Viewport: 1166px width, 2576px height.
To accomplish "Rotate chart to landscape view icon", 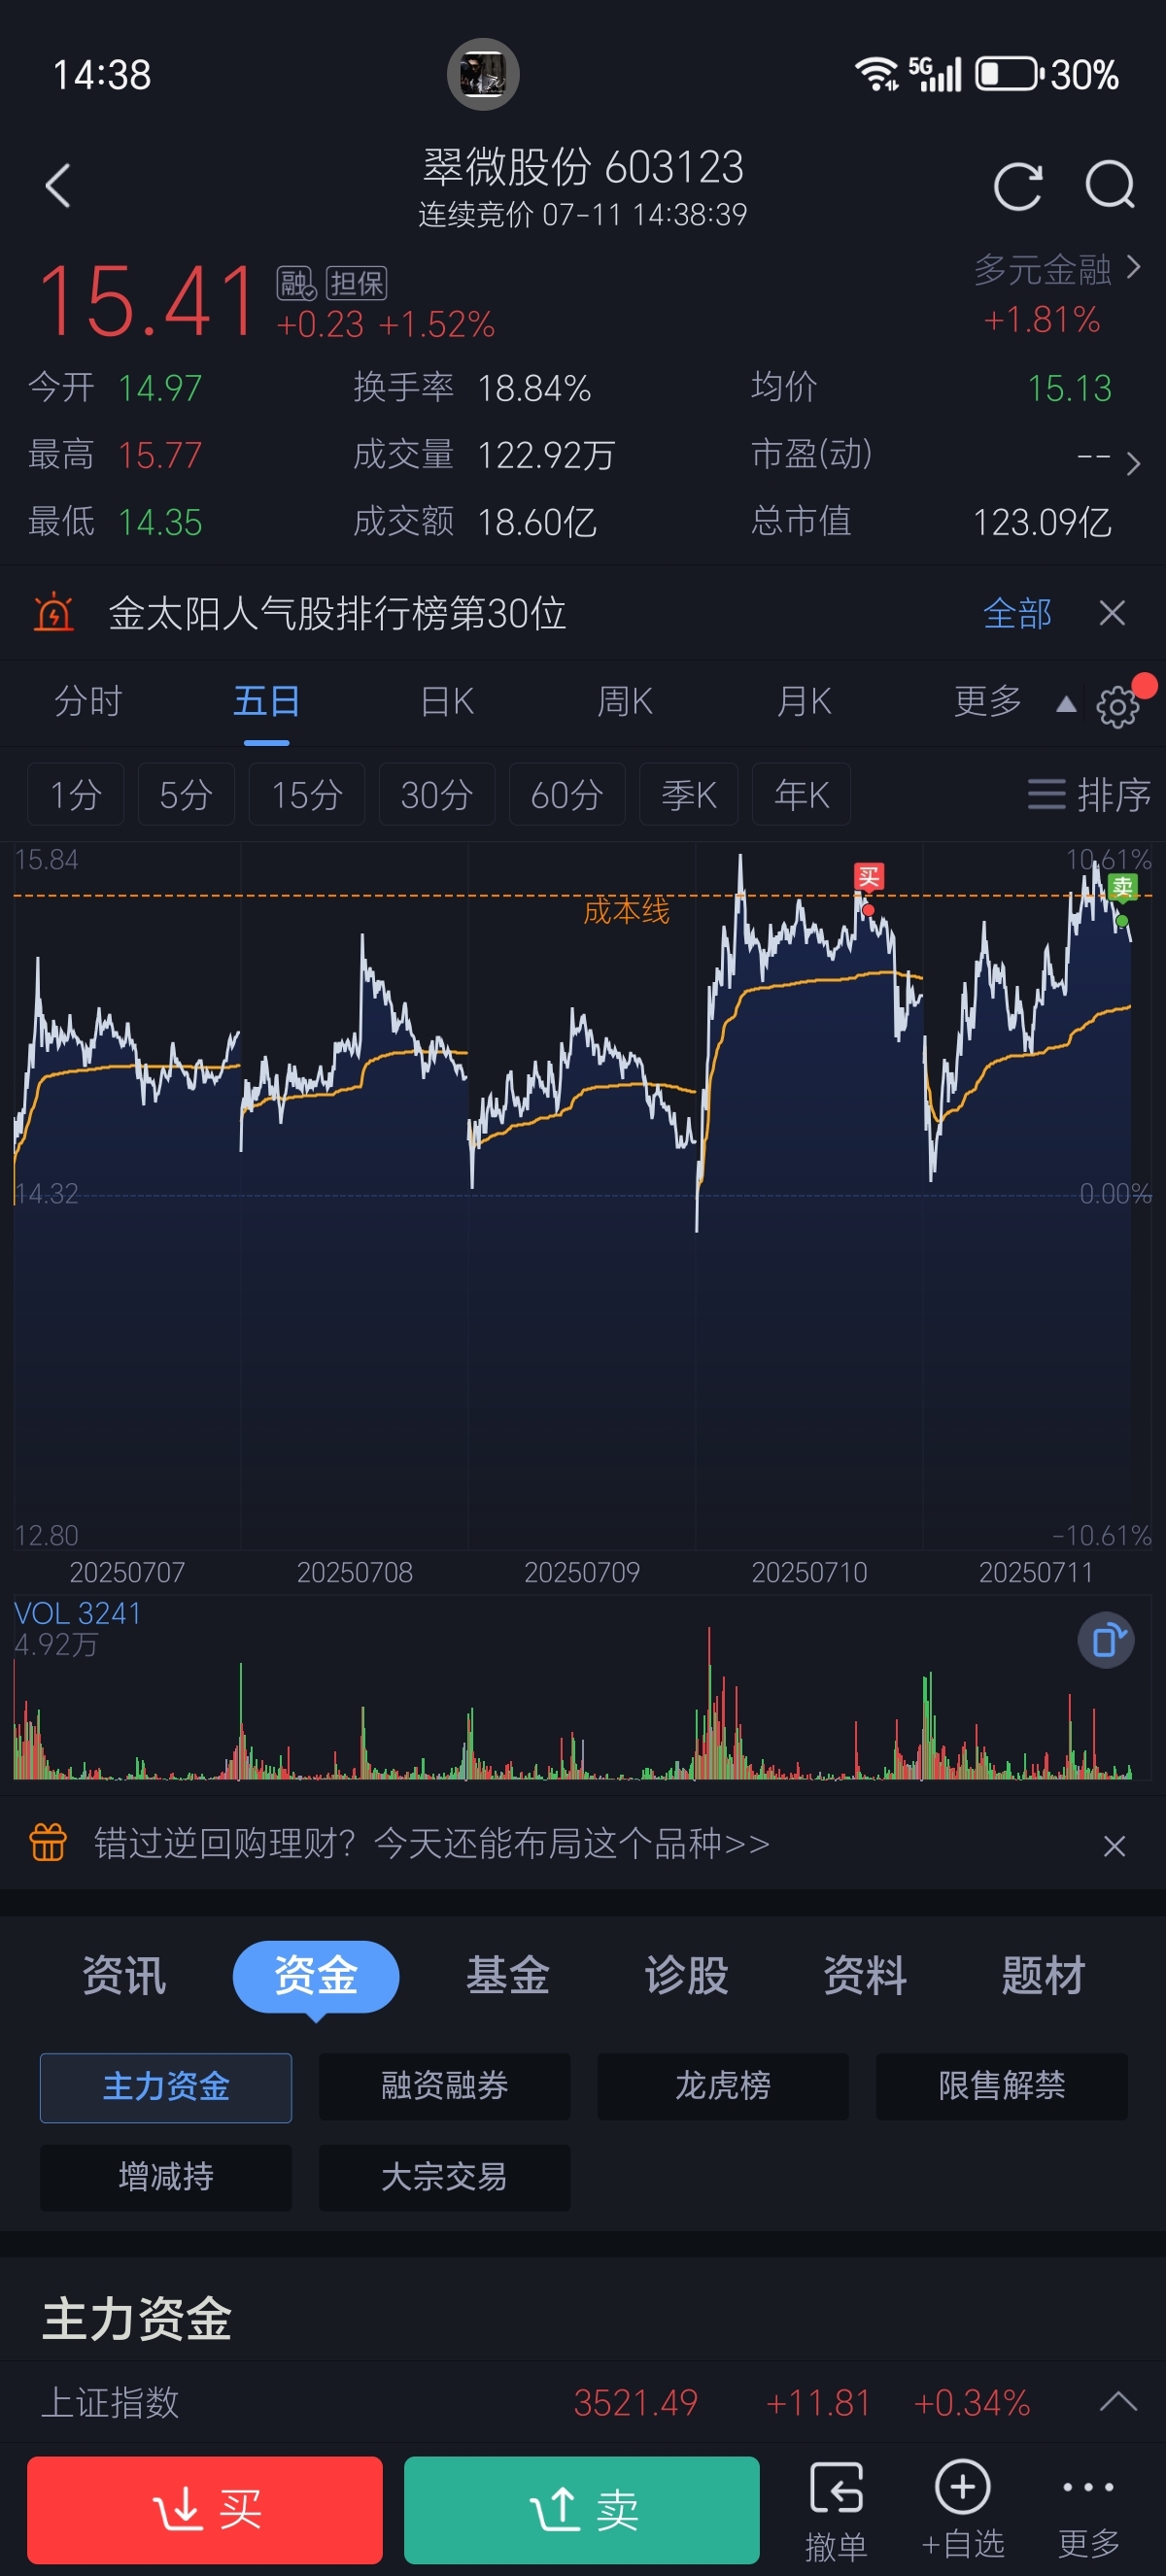I will [1106, 1641].
